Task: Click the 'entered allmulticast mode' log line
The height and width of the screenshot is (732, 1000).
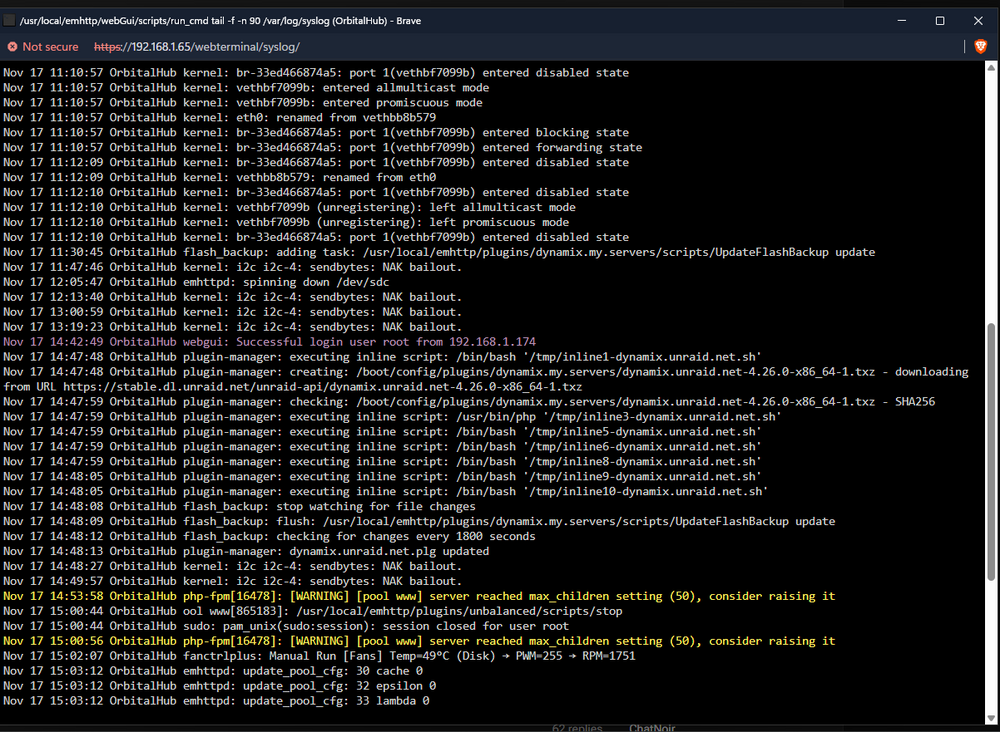Action: point(246,87)
